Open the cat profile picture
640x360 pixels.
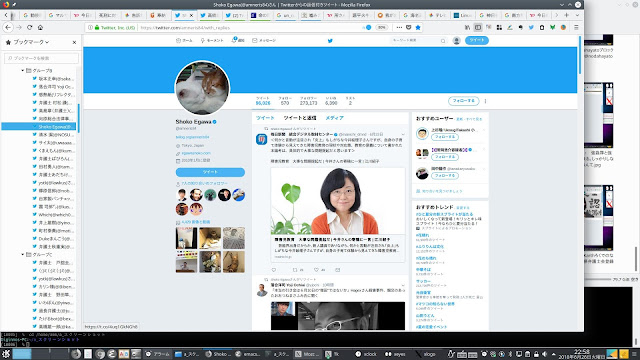click(202, 88)
